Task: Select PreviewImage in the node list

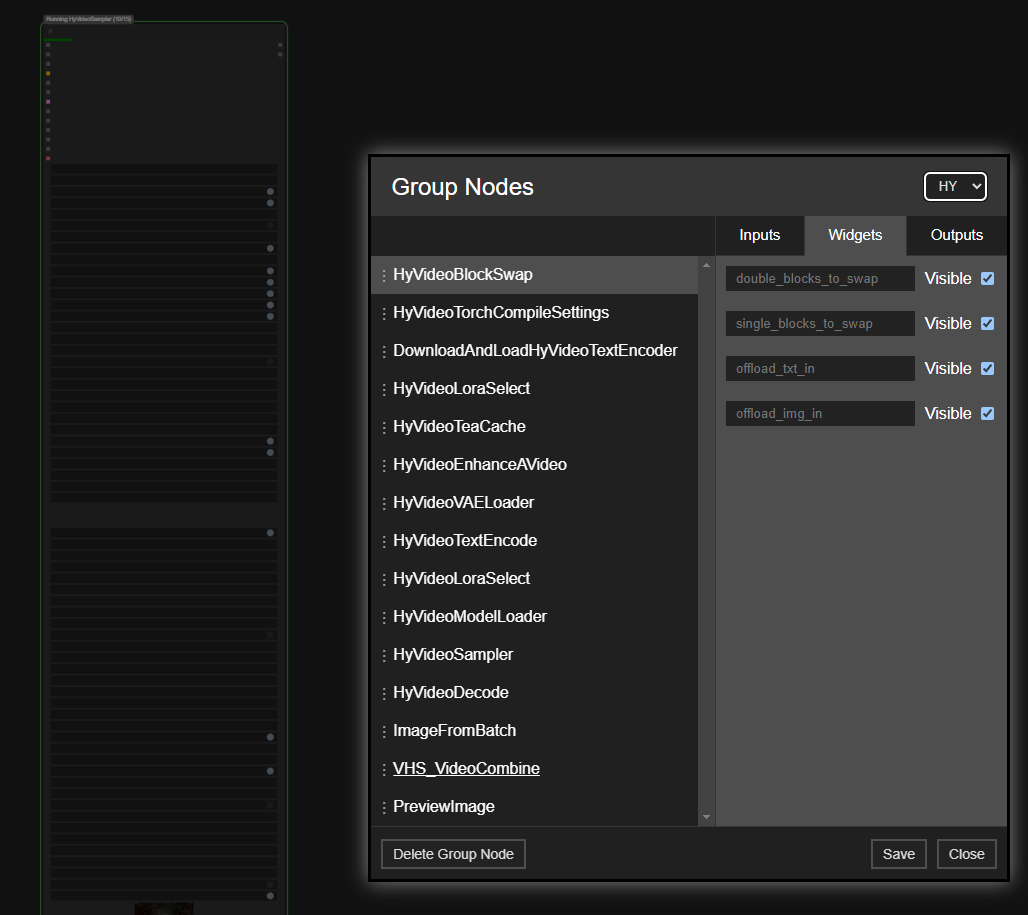Action: point(534,807)
